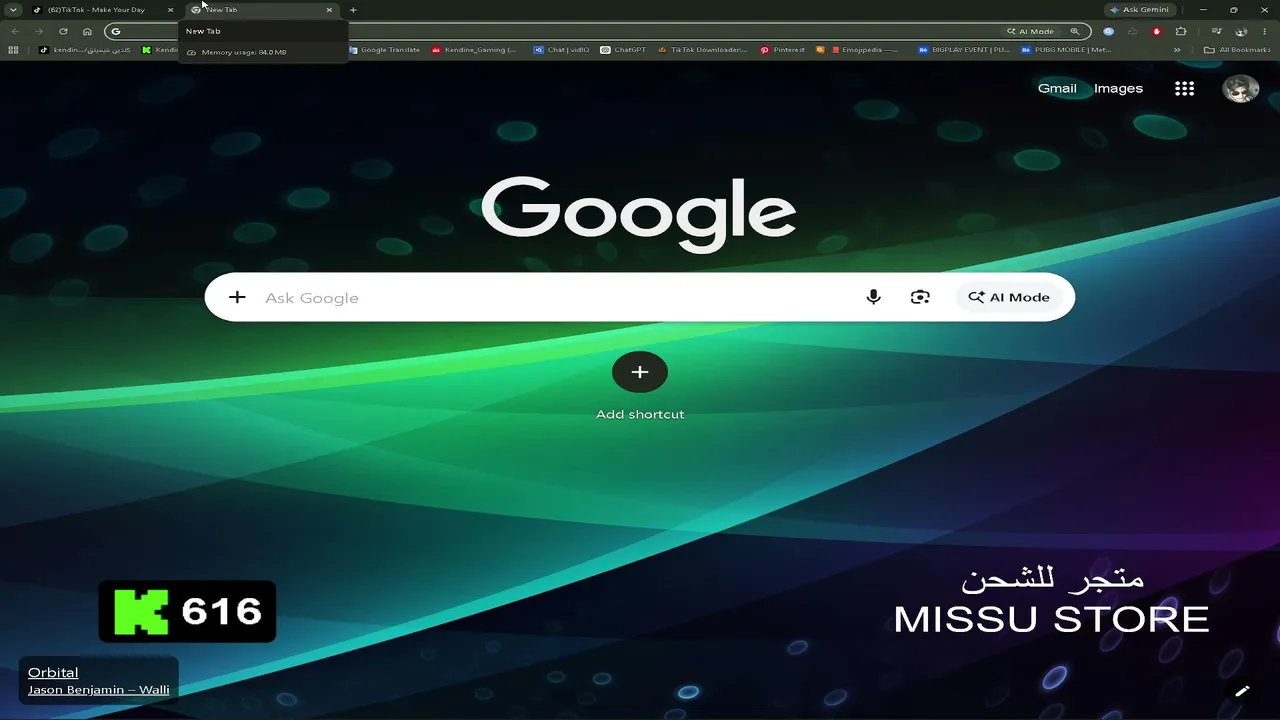The height and width of the screenshot is (720, 1280).
Task: Open the PUBG MOBILE bookmark
Action: point(1066,50)
